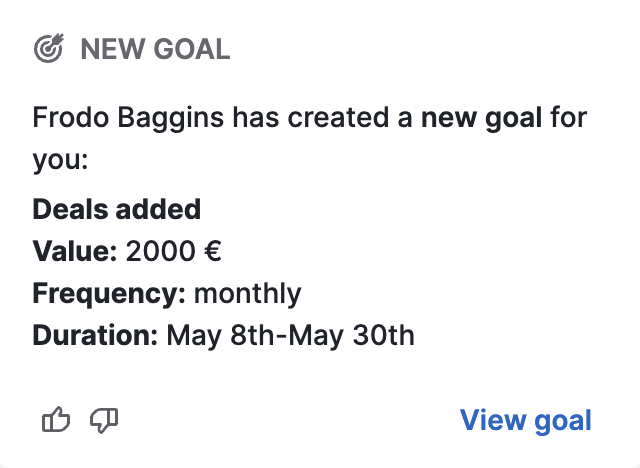Click the bold 'new goal' text
Viewport: 640px width, 468px height.
coord(481,118)
